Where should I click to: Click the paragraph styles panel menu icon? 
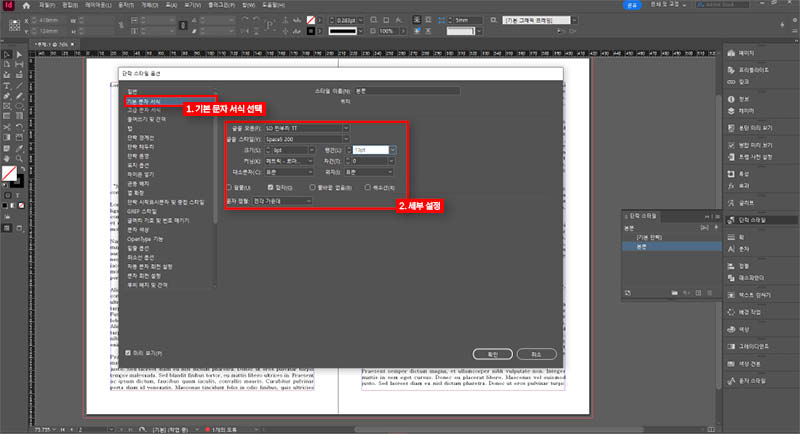point(717,216)
